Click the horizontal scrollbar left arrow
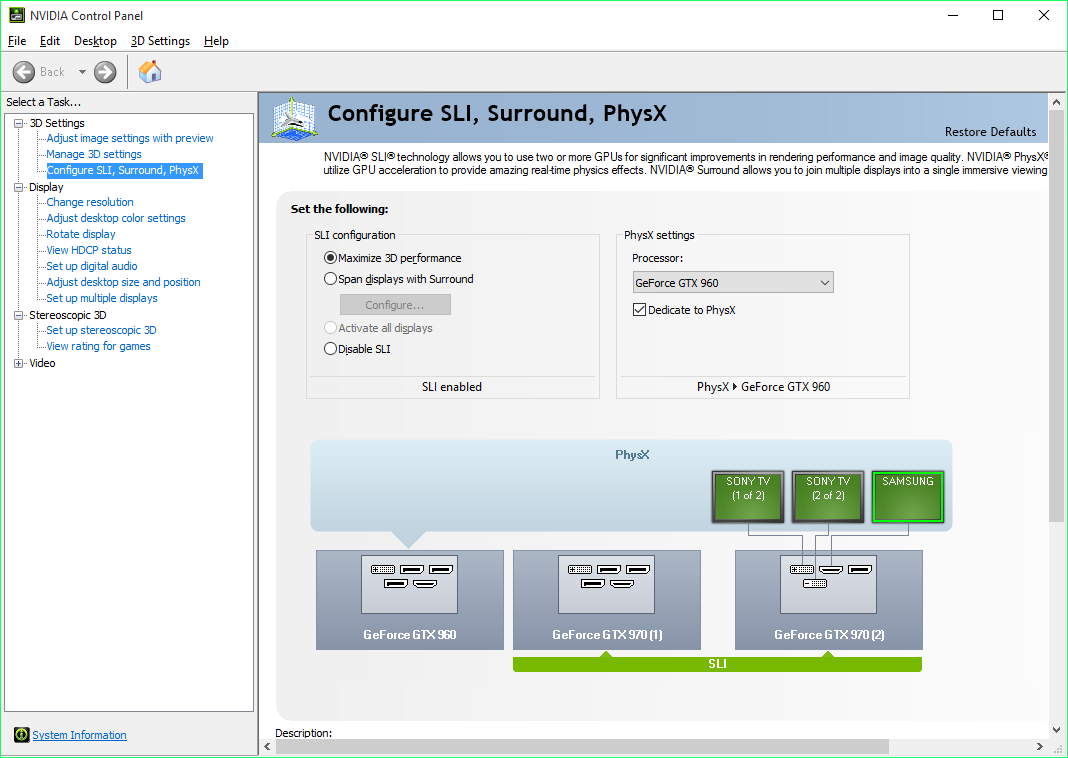This screenshot has height=758, width=1068. [x=268, y=746]
